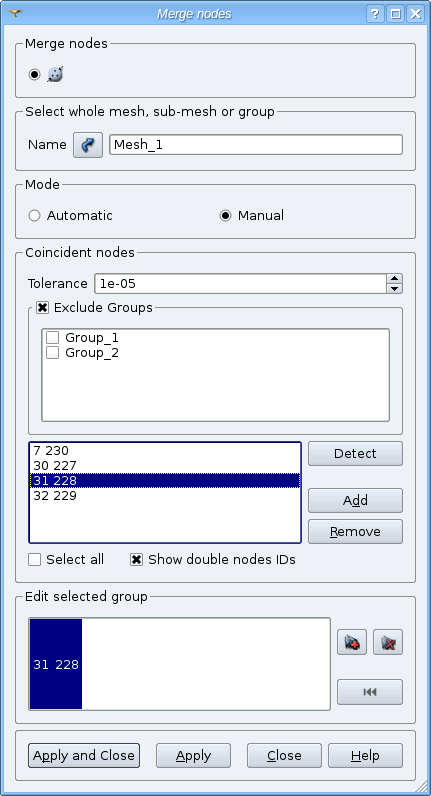Increase tolerance with the up stepper arrow

(x=394, y=279)
